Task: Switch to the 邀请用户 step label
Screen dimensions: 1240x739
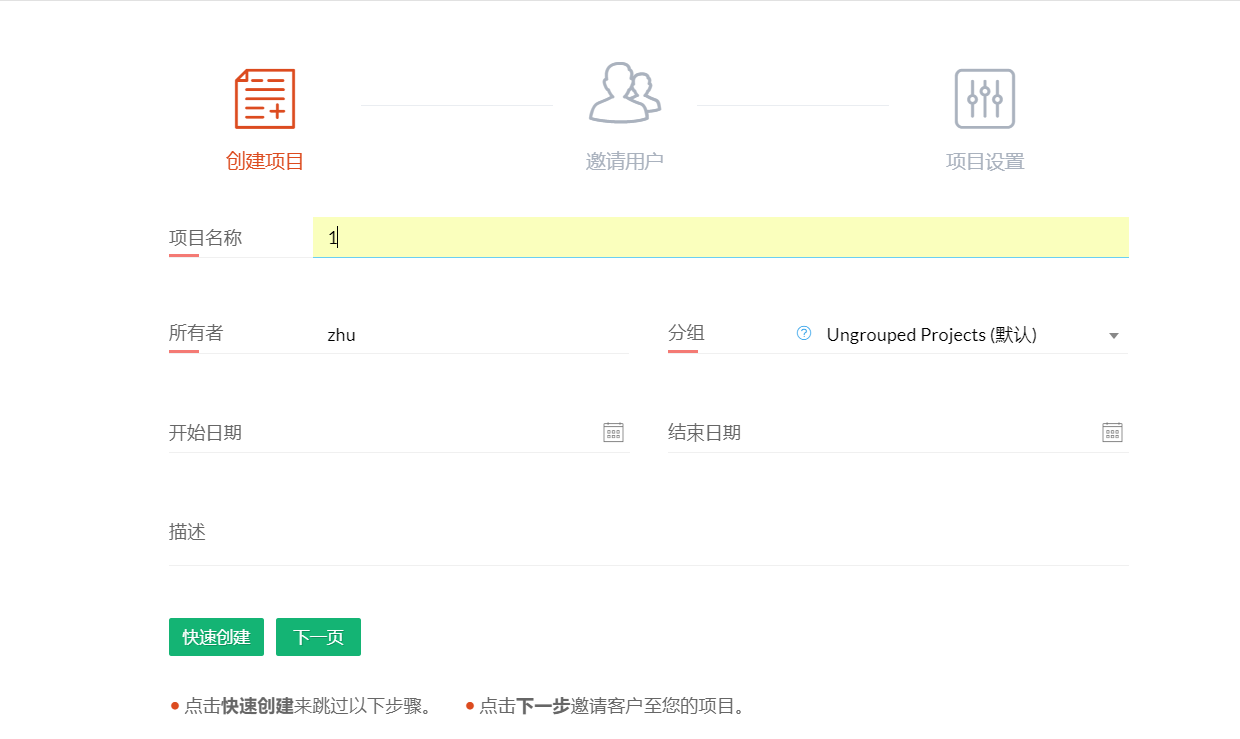Action: point(624,161)
